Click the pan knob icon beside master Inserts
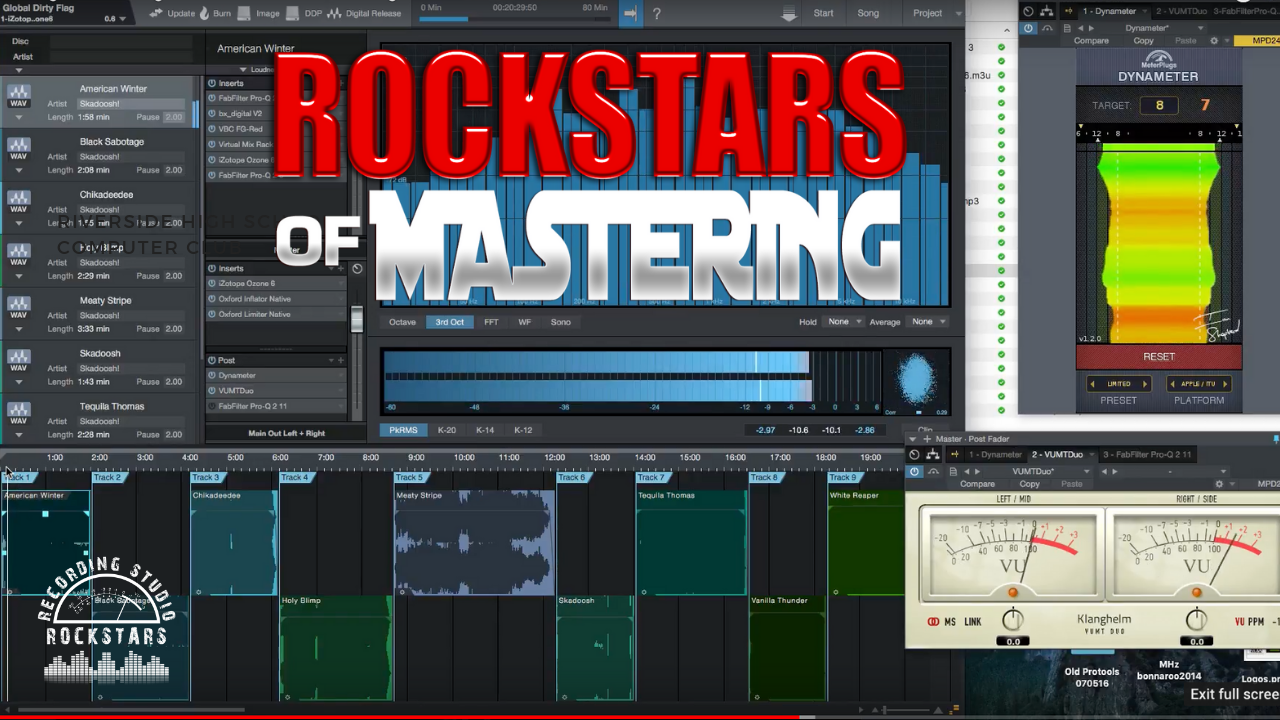Screen dimensions: 1280x720 [357, 268]
